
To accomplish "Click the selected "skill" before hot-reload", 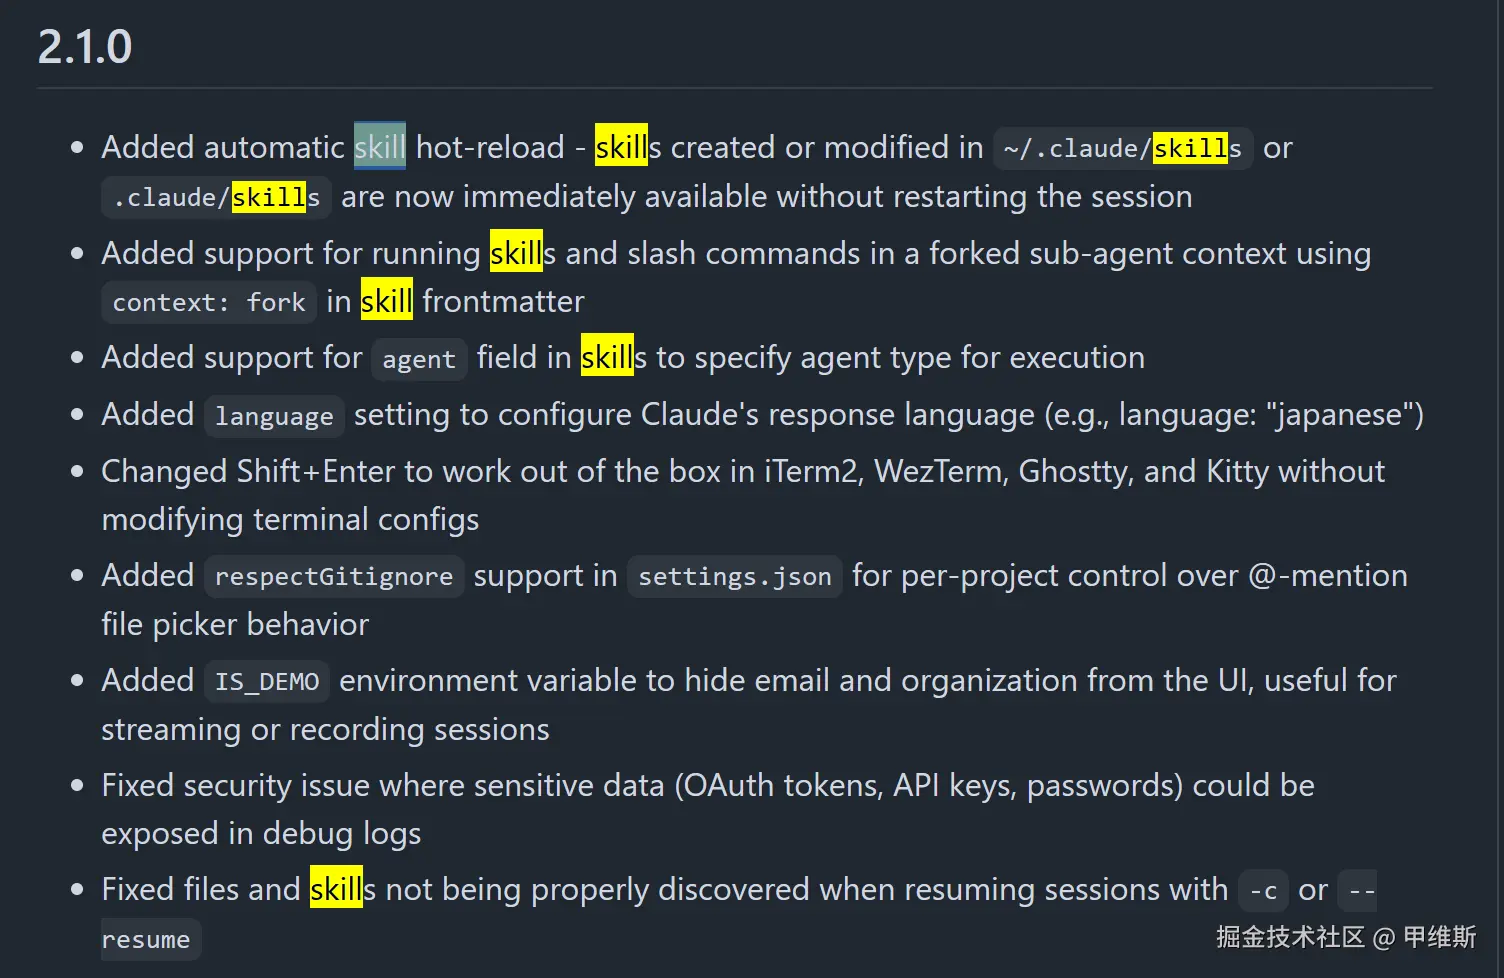I will coord(380,147).
